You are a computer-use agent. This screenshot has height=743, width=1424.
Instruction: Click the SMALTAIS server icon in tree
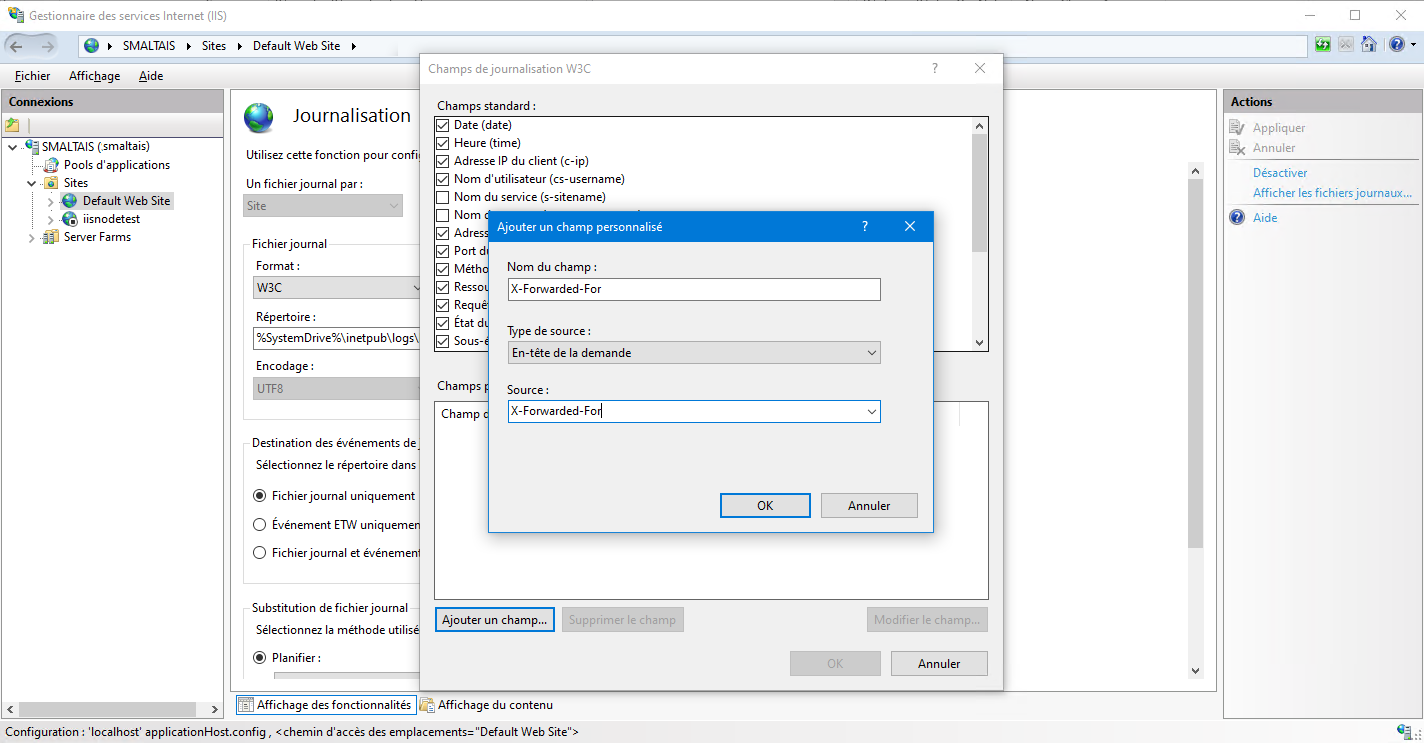coord(32,147)
